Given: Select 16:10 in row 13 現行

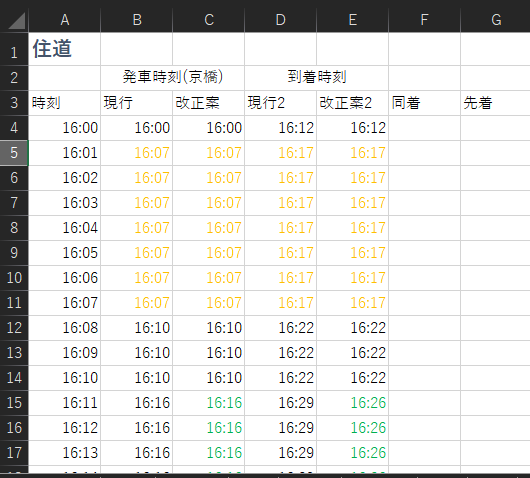Looking at the screenshot, I should click(x=137, y=353).
